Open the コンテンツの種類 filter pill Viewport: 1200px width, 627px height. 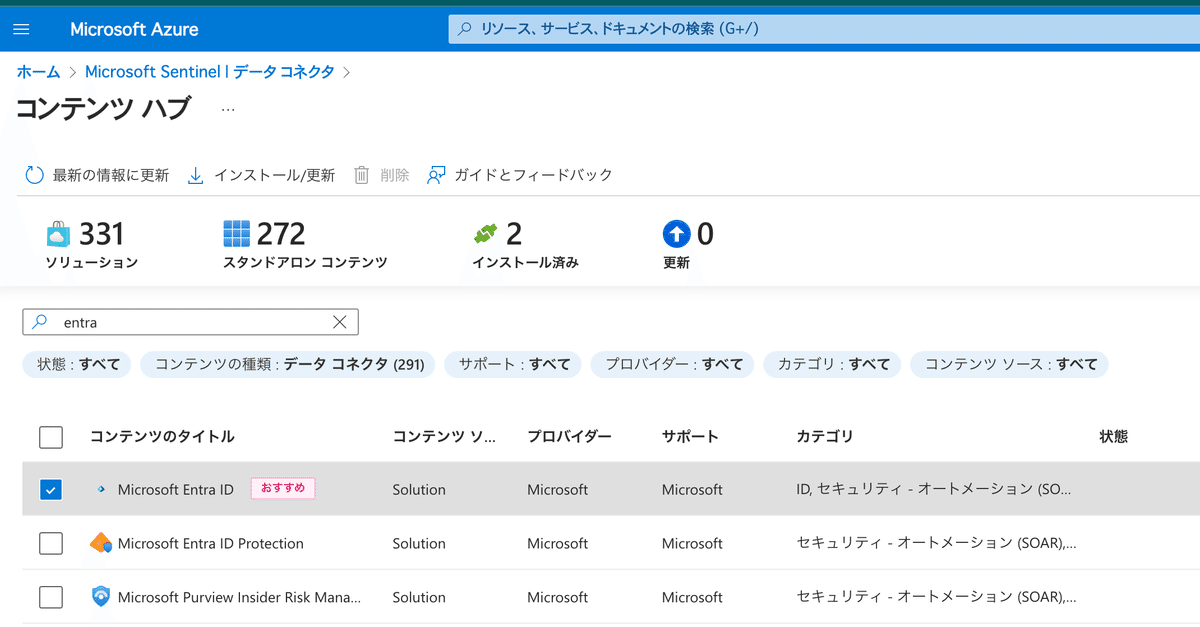pos(290,365)
